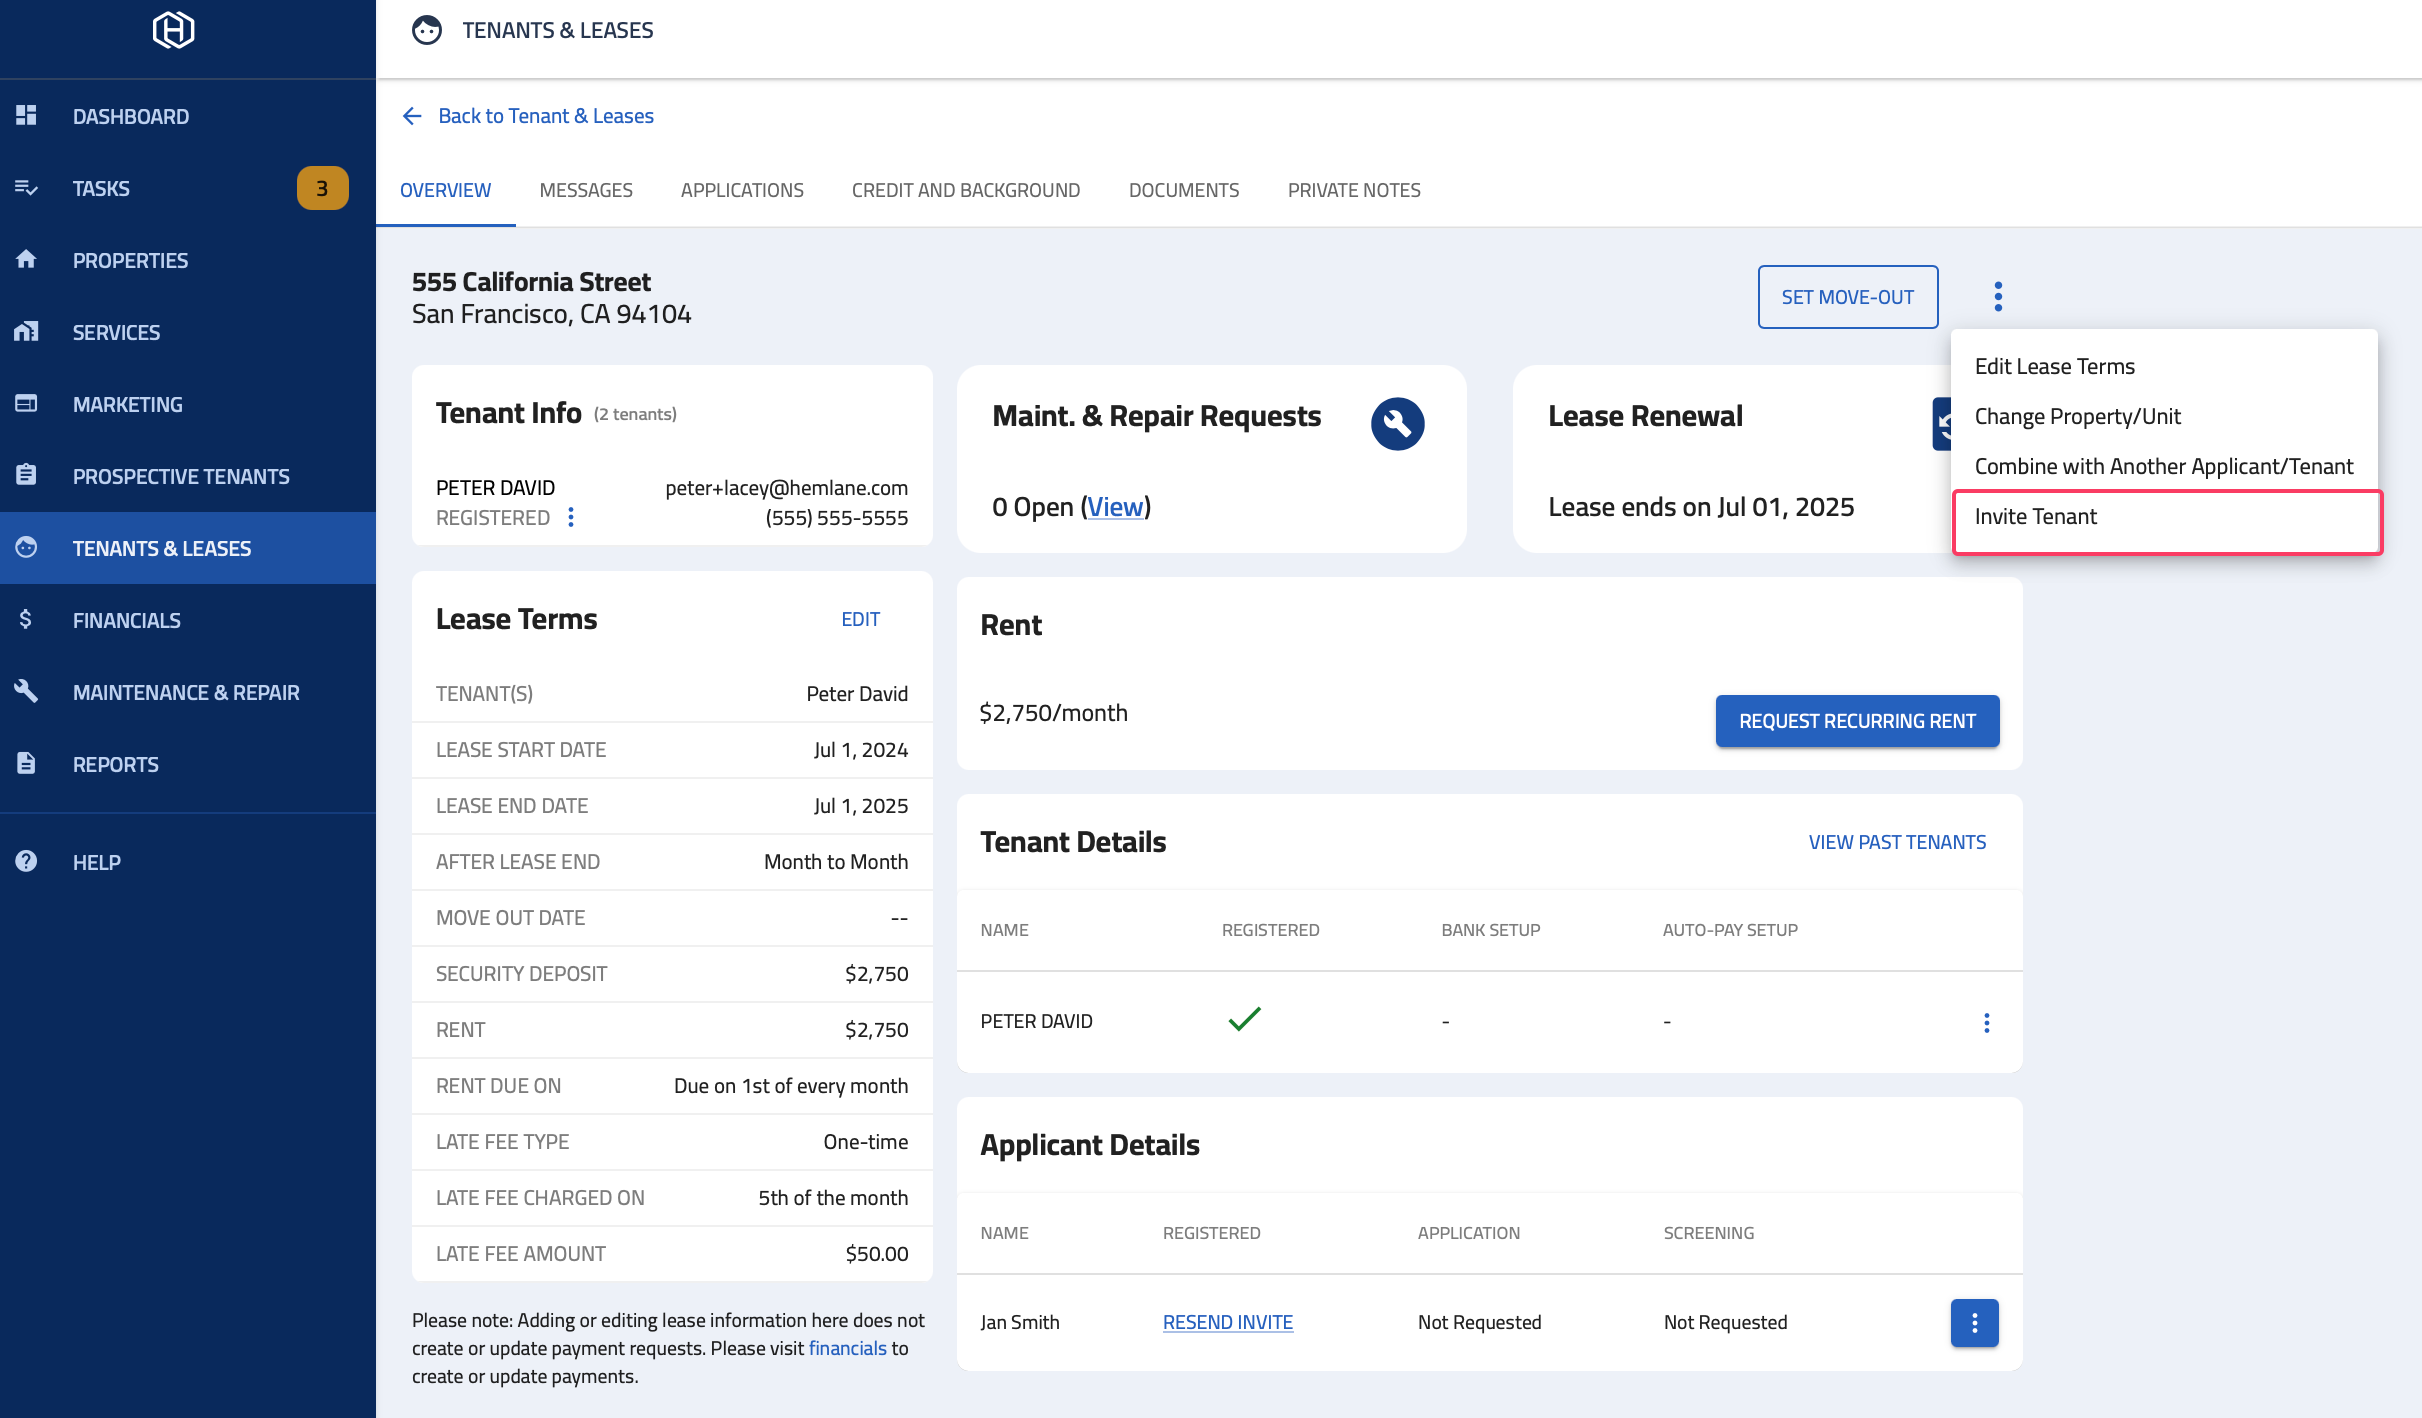Open Prospective Tenants clipboard icon
This screenshot has height=1418, width=2422.
pyautogui.click(x=26, y=476)
